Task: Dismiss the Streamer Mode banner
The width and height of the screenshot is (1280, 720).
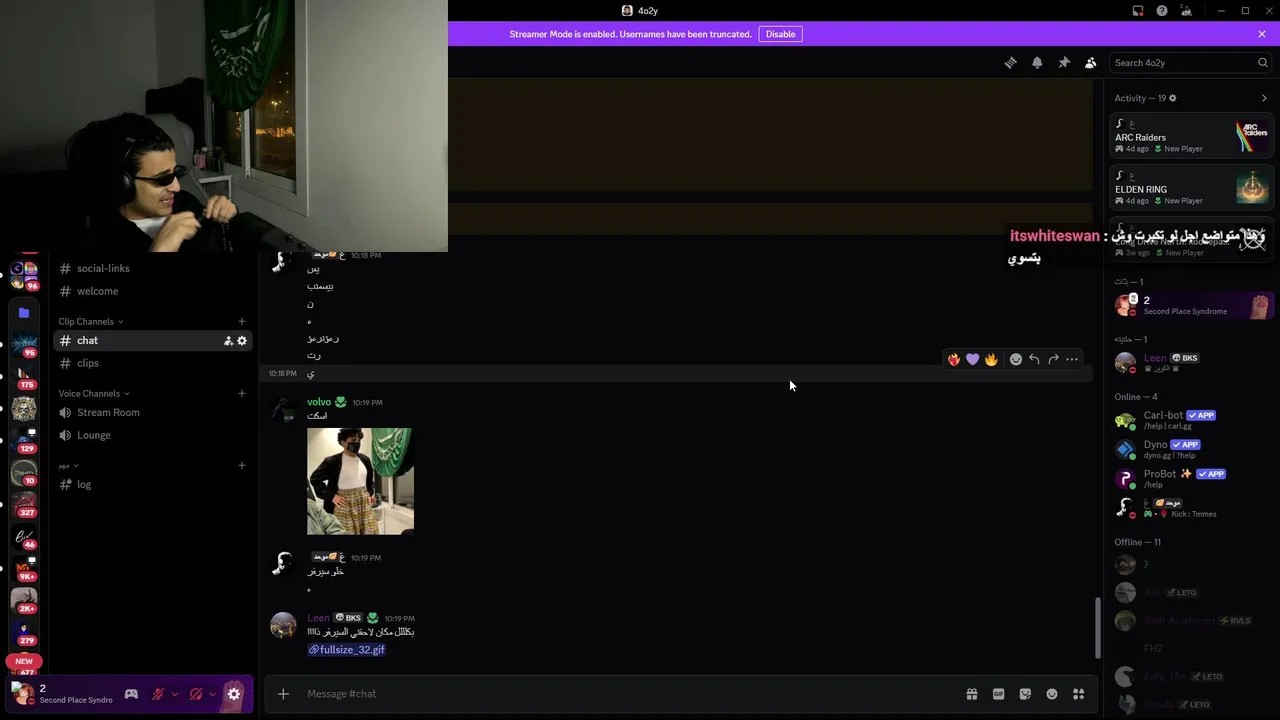Action: tap(1262, 34)
